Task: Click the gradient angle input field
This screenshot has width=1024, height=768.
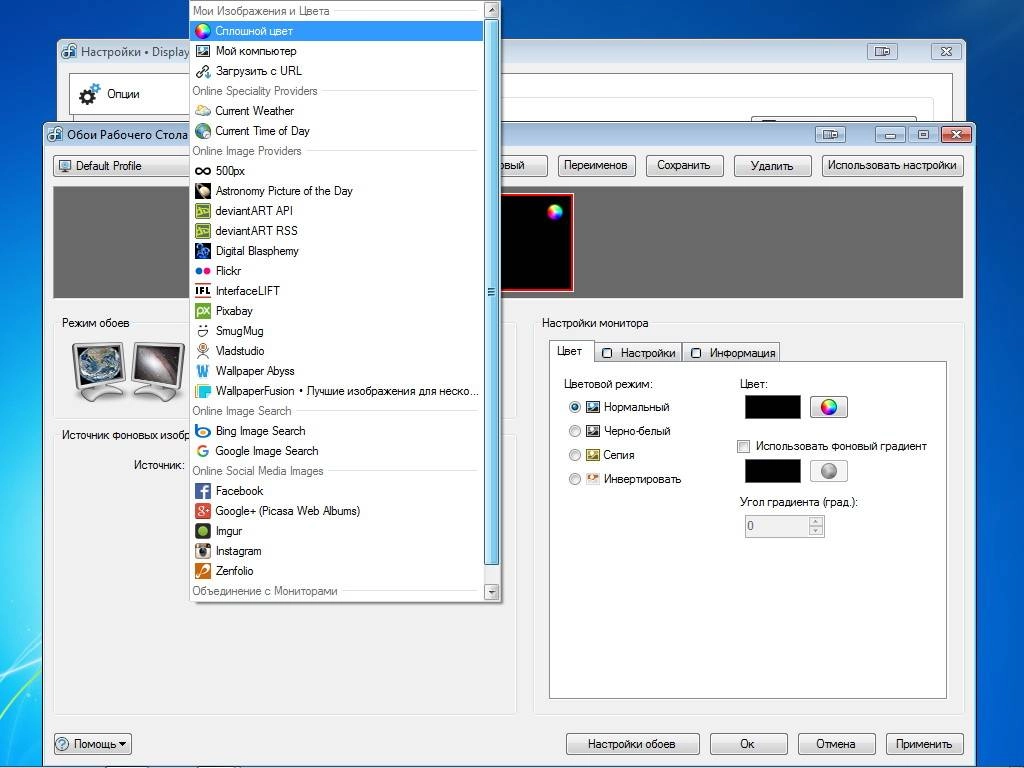Action: click(x=777, y=526)
